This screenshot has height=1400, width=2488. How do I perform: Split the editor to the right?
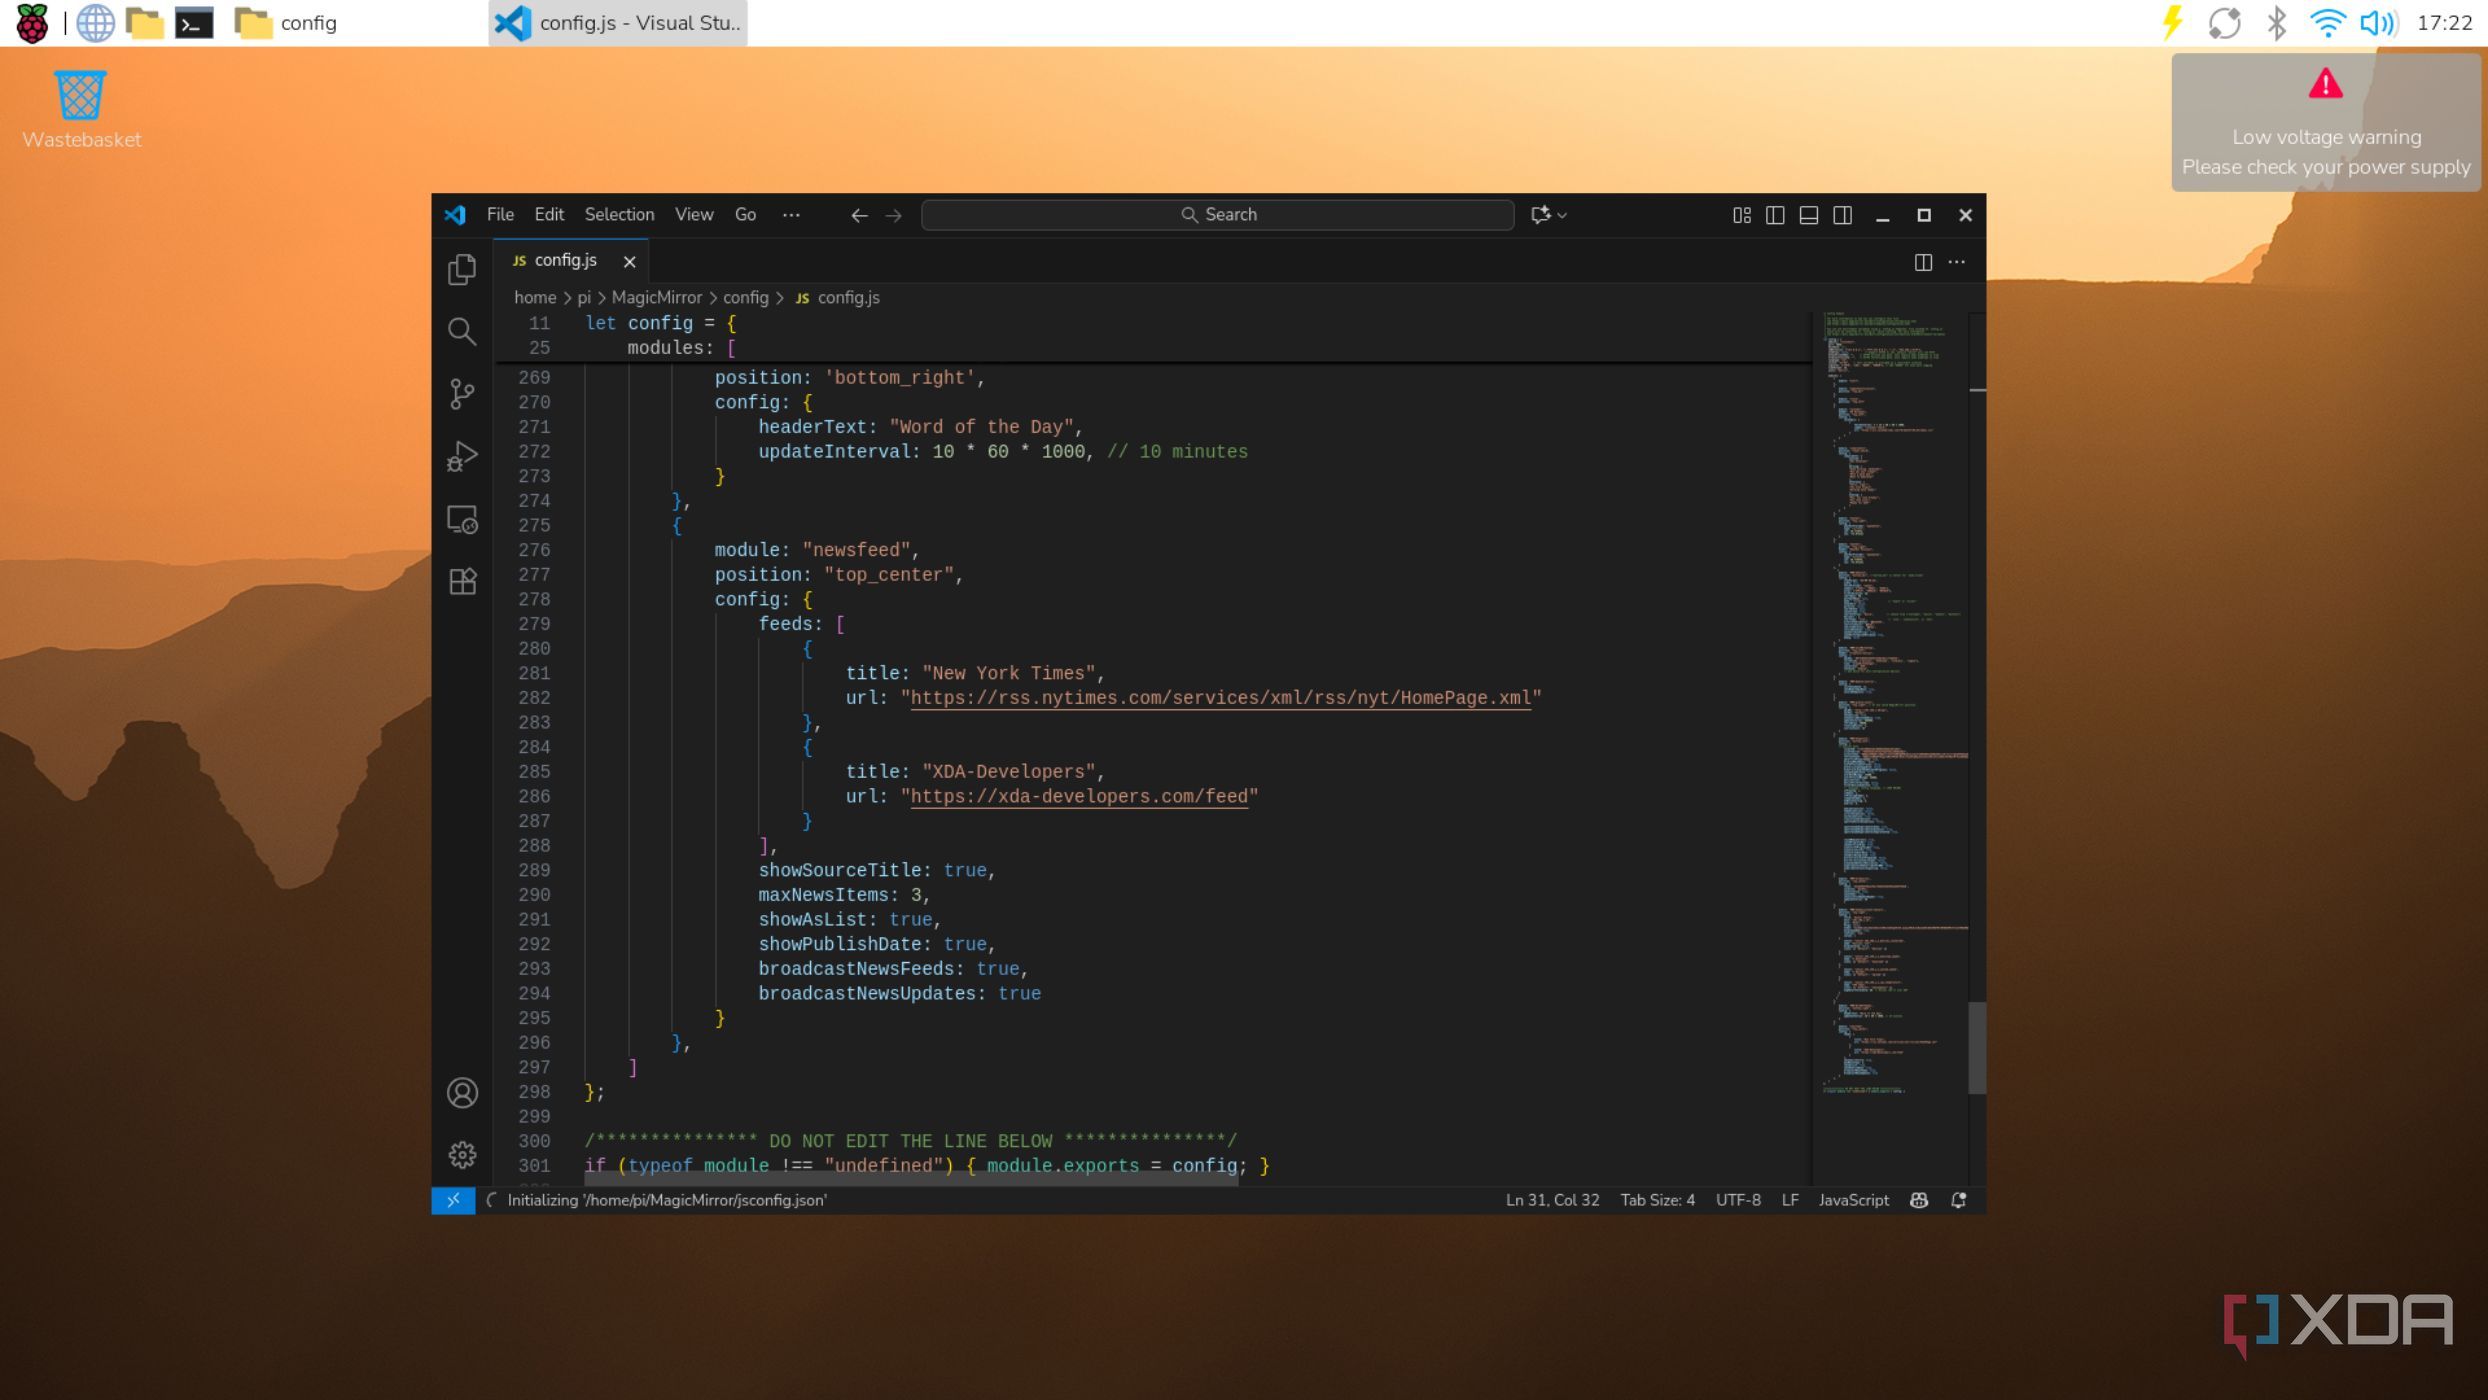1922,262
